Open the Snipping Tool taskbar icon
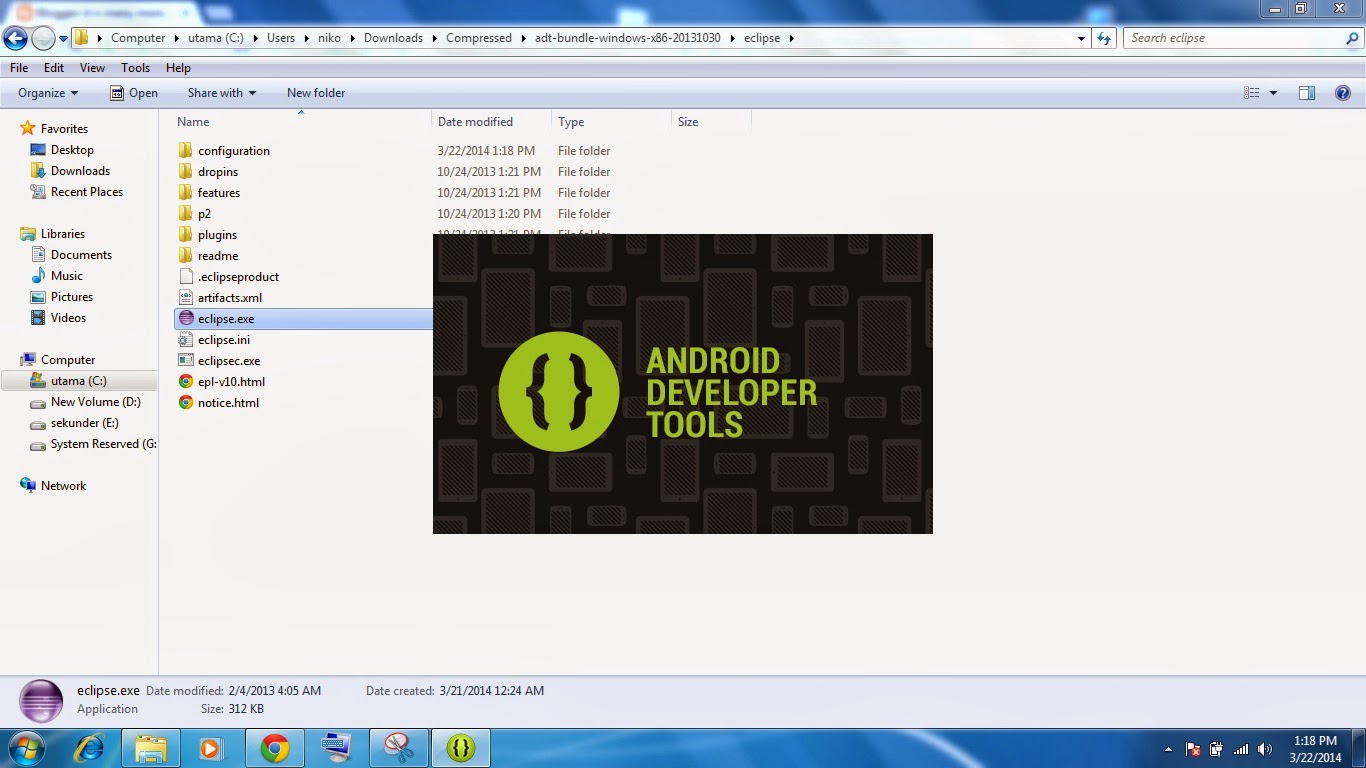Image resolution: width=1366 pixels, height=768 pixels. 399,747
